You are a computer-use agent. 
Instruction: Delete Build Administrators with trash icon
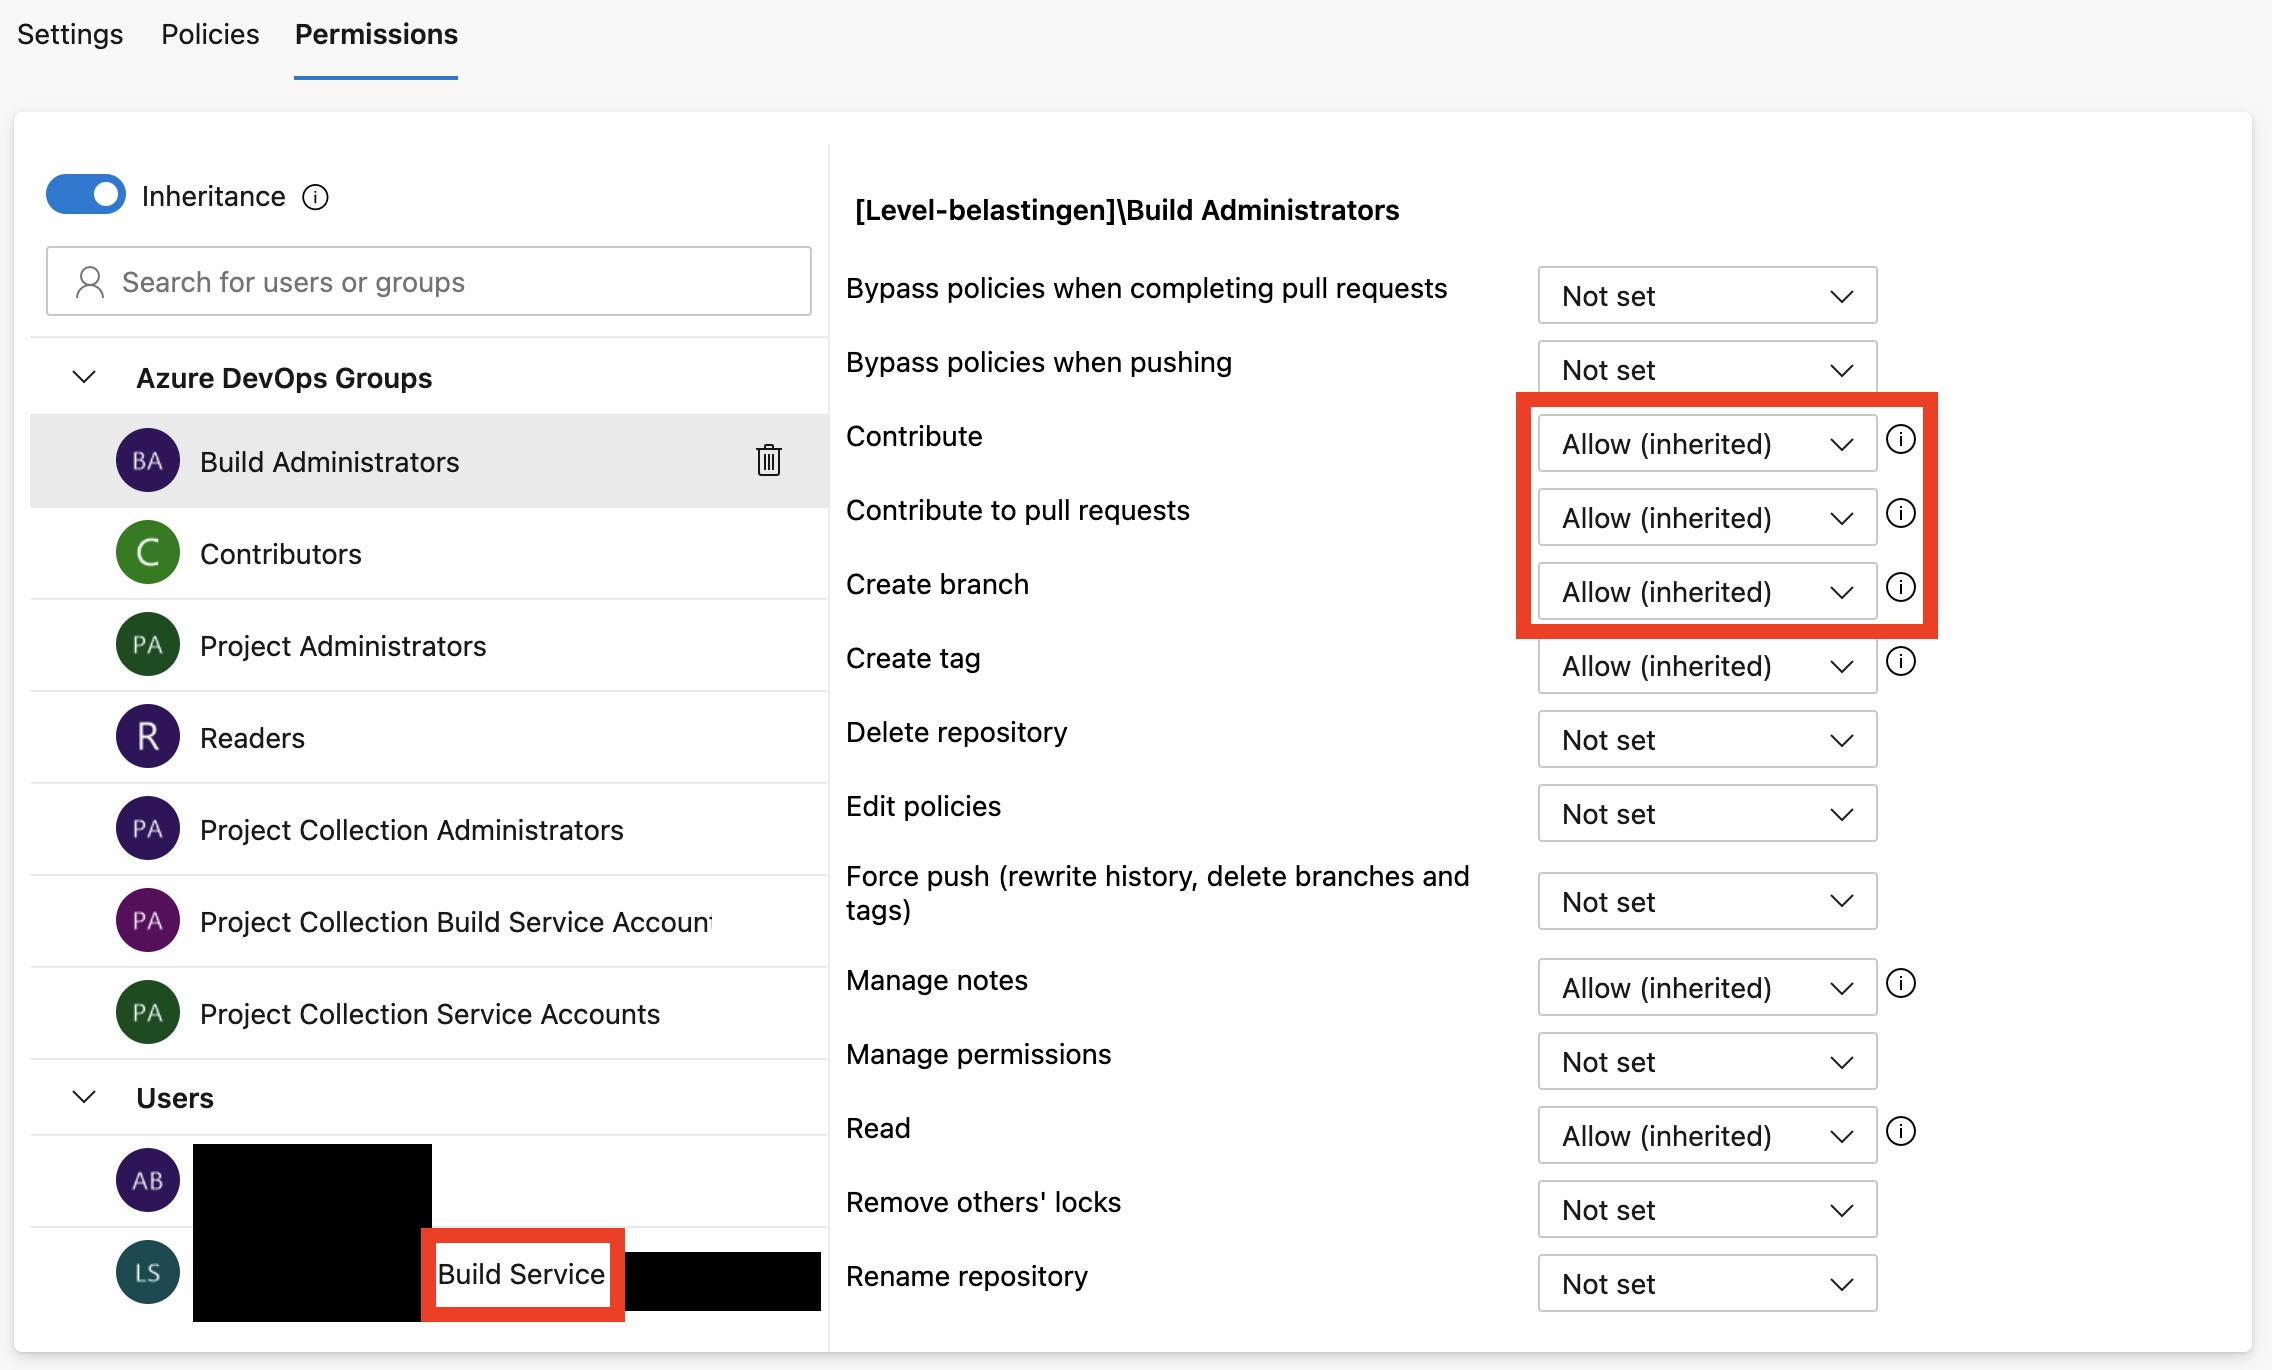(x=768, y=461)
